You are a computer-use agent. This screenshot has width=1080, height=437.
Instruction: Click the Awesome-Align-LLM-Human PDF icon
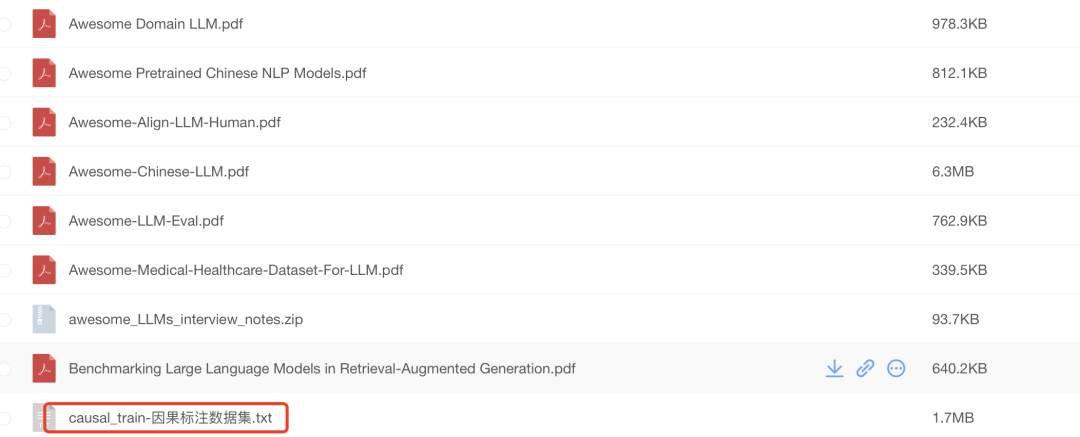pos(44,123)
